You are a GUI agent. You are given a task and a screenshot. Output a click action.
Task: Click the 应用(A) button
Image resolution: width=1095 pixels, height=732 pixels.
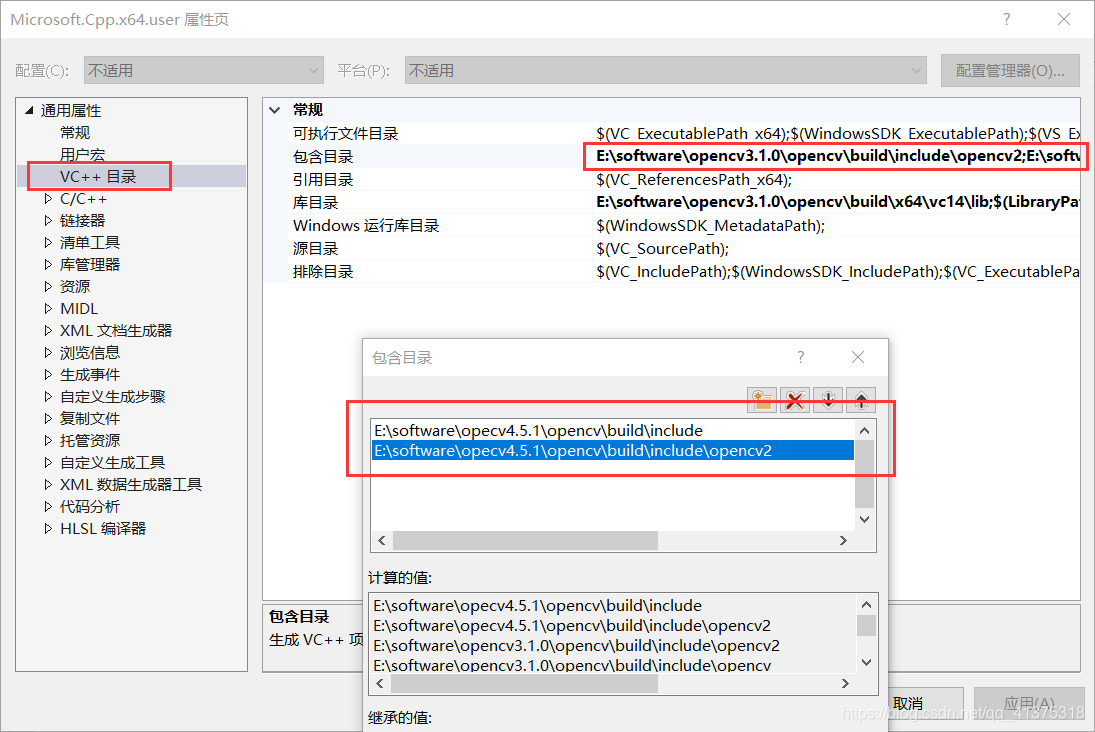click(x=1029, y=703)
